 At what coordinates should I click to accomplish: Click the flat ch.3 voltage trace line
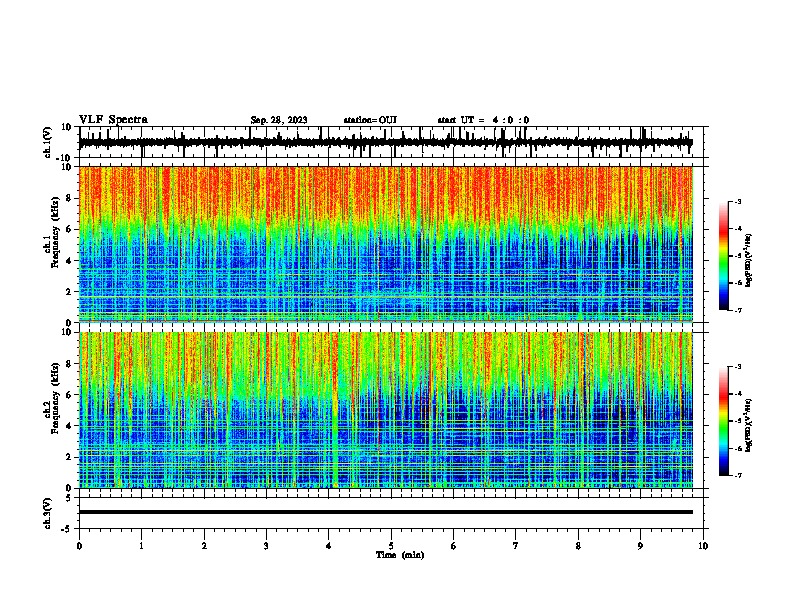tap(386, 512)
